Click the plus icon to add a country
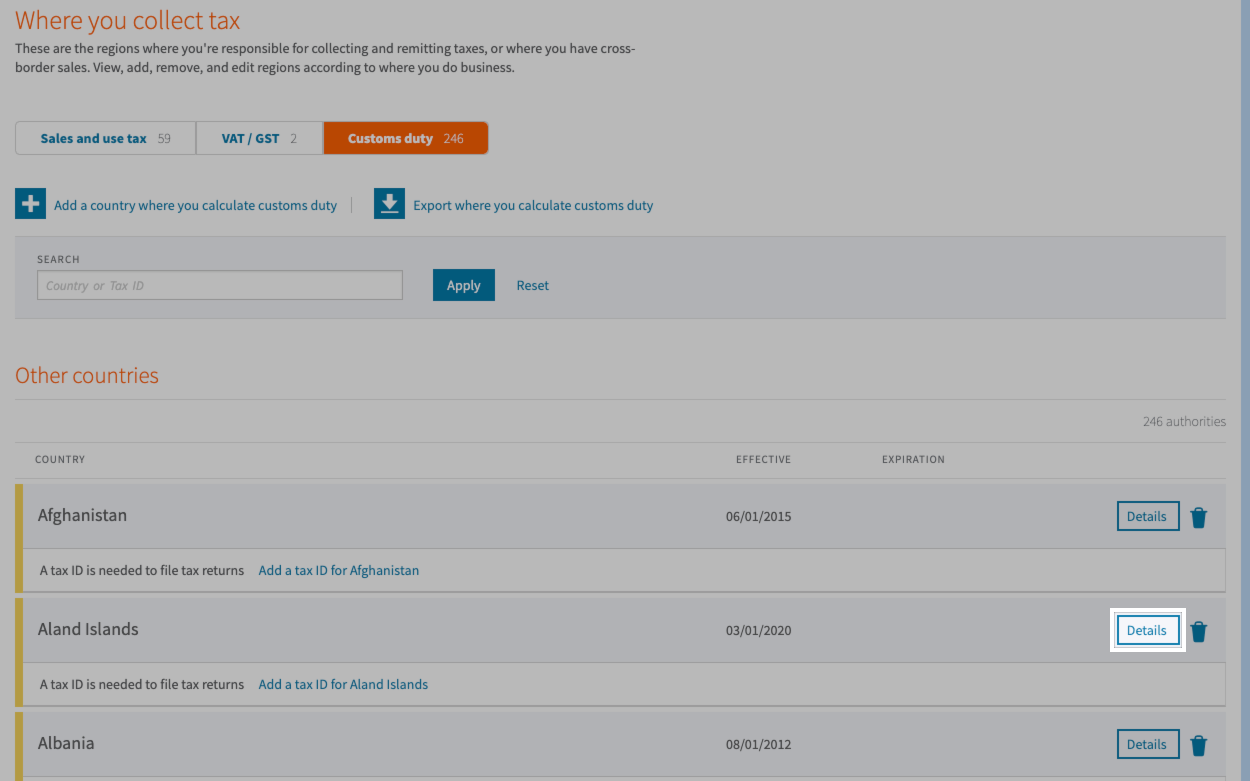This screenshot has width=1250, height=781. coord(30,203)
